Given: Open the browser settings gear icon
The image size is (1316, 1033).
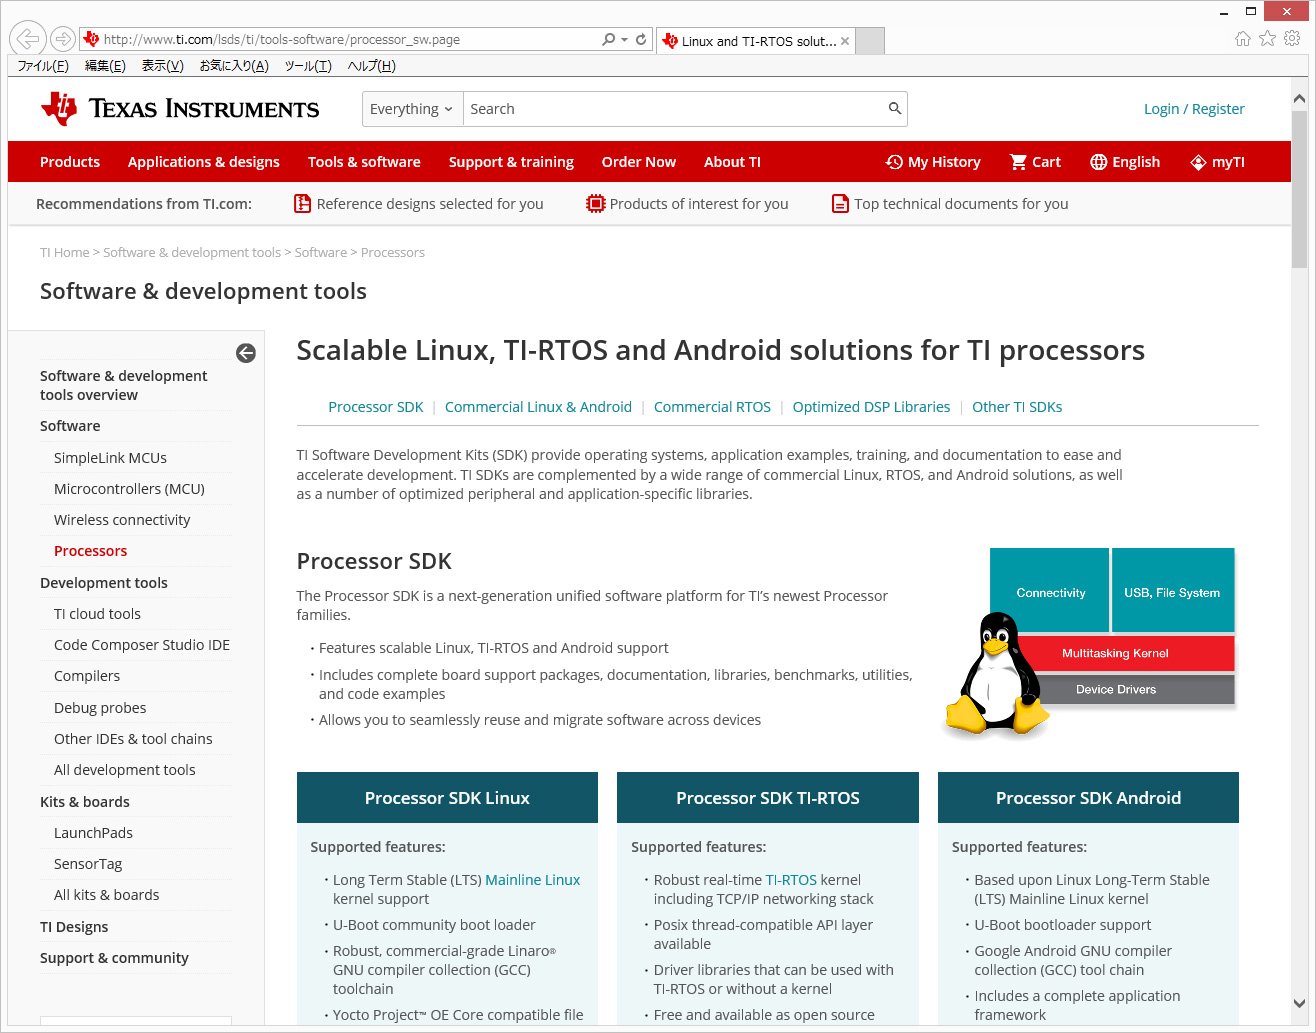Looking at the screenshot, I should point(1292,39).
